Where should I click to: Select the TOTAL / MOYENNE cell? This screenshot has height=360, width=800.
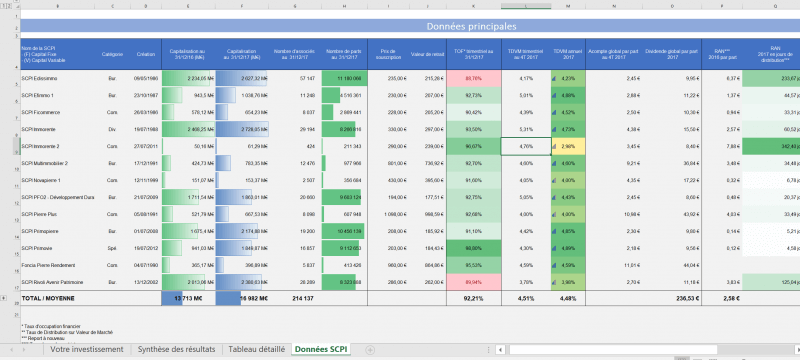pos(57,298)
